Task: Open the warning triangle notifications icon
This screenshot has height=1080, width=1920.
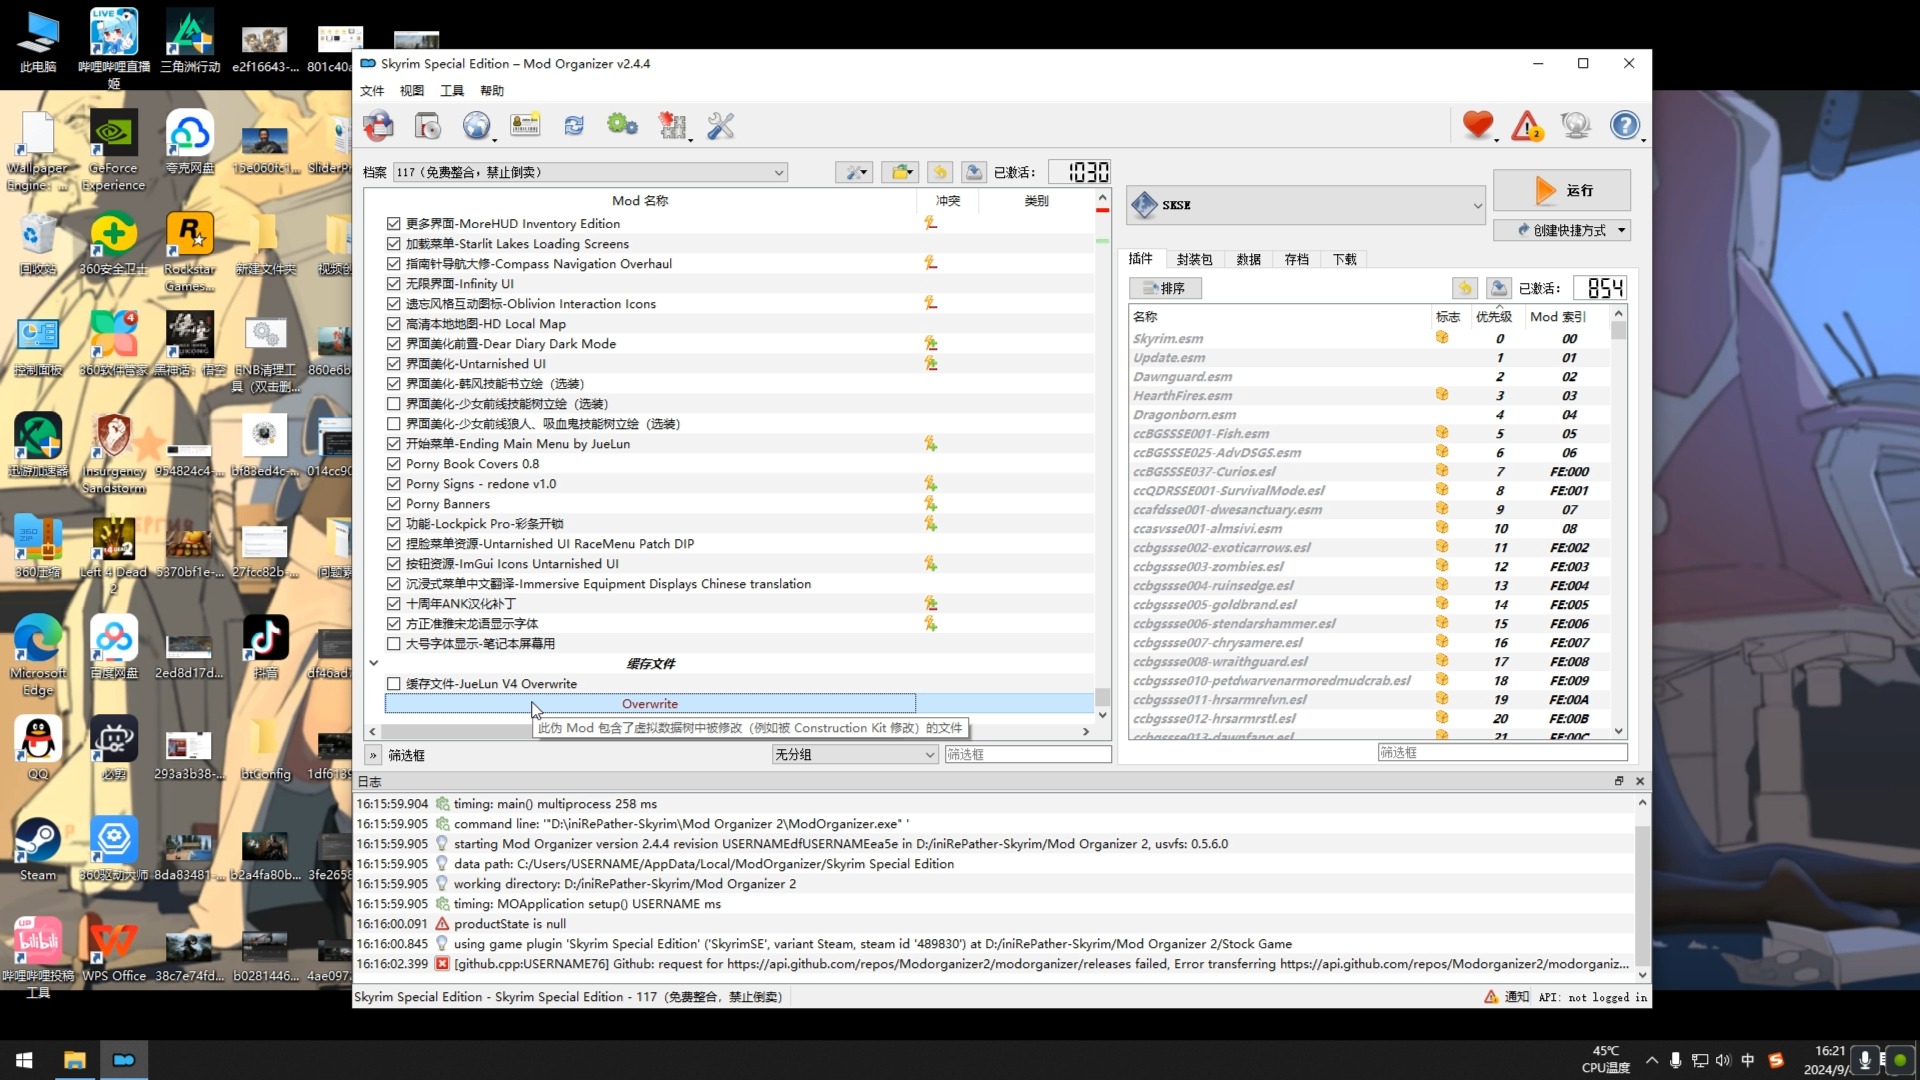Action: click(1526, 126)
